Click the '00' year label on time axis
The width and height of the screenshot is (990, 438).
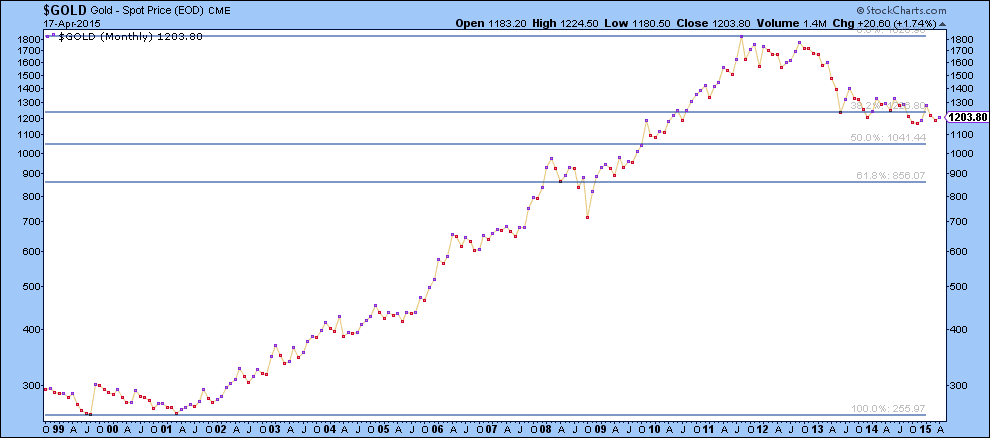point(114,429)
